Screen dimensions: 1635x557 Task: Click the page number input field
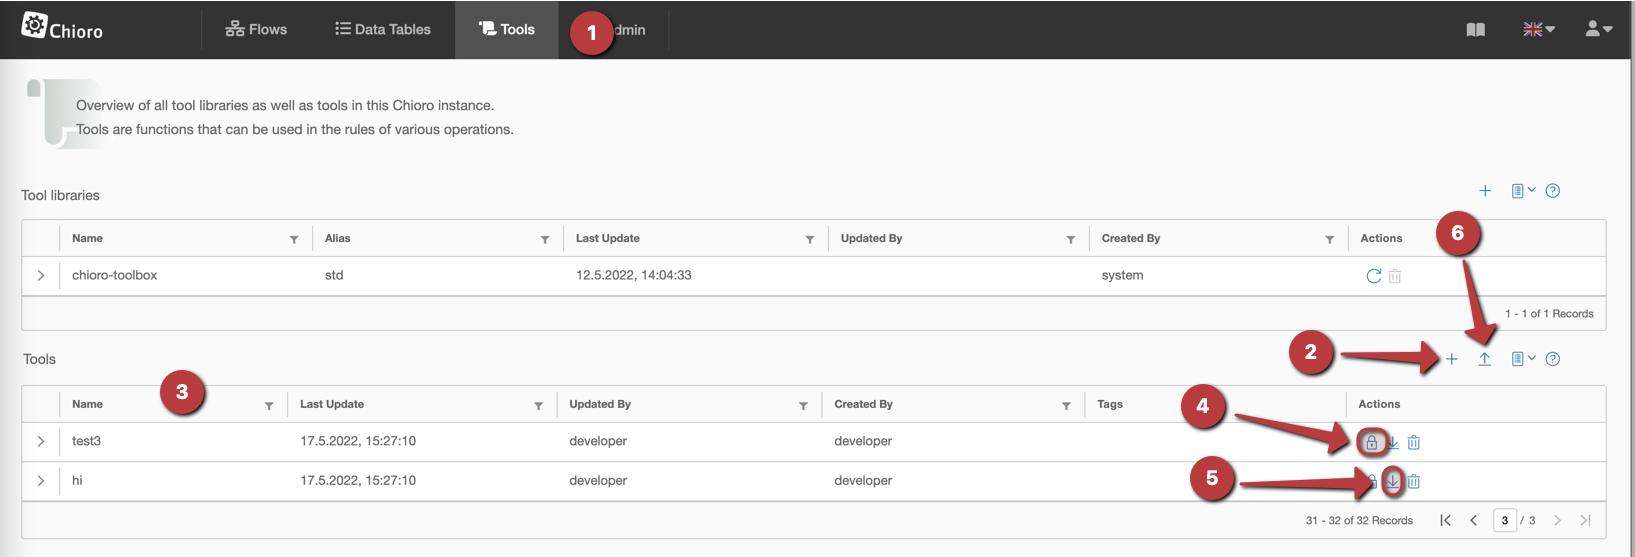(1504, 520)
